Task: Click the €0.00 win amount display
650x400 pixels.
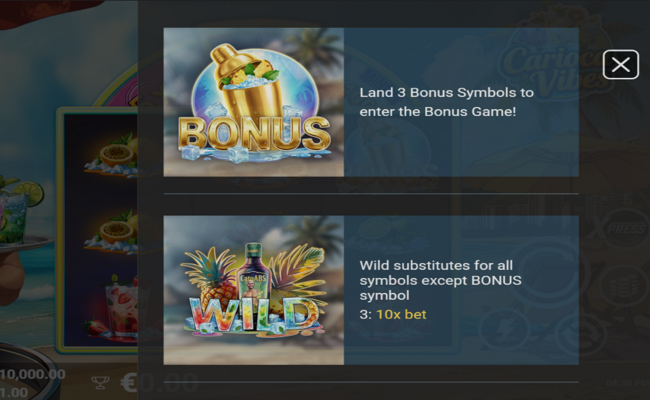Action: pos(159,383)
